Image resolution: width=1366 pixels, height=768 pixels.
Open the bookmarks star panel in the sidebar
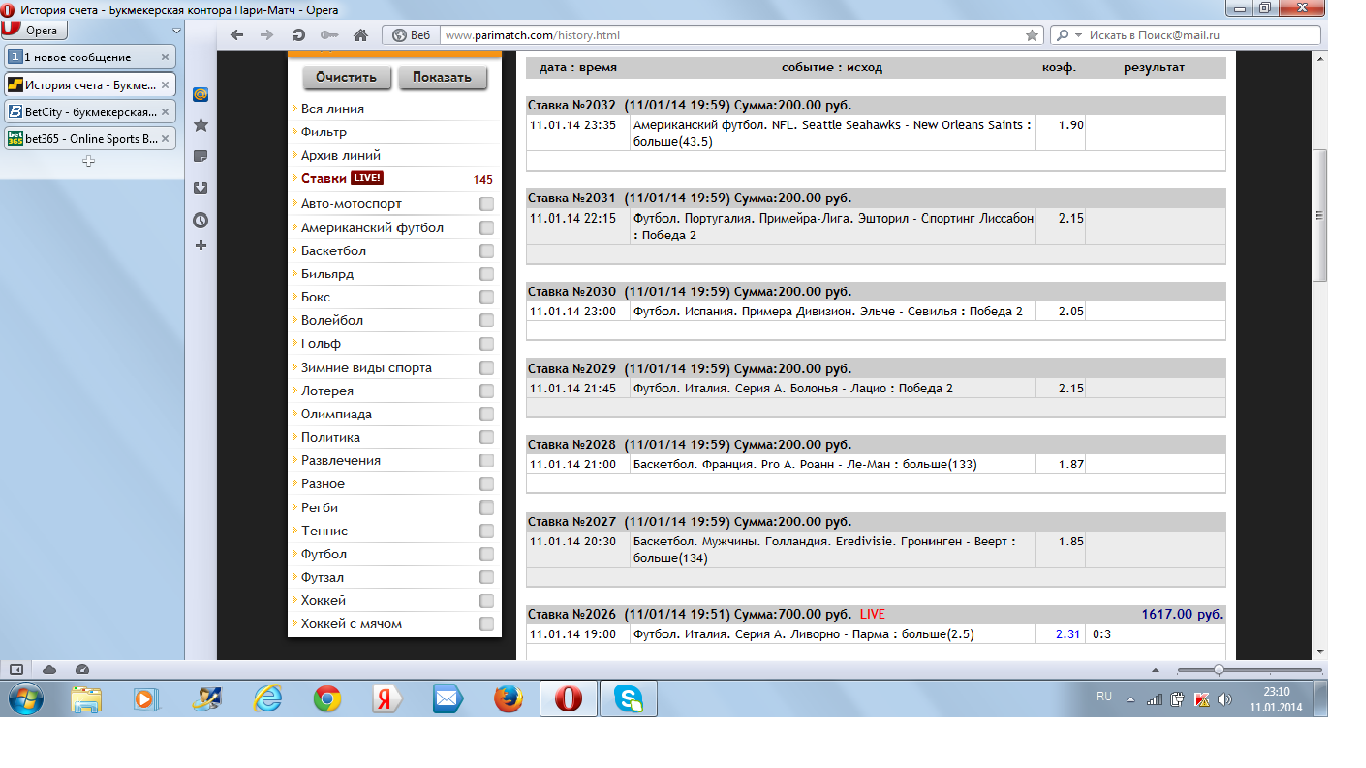coord(200,125)
